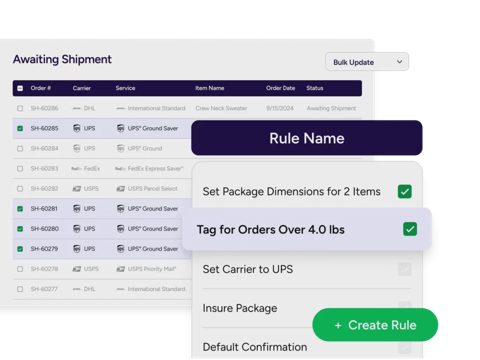Disable Set Package Dimensions for 2 Items rule
The image size is (480, 360).
[405, 192]
